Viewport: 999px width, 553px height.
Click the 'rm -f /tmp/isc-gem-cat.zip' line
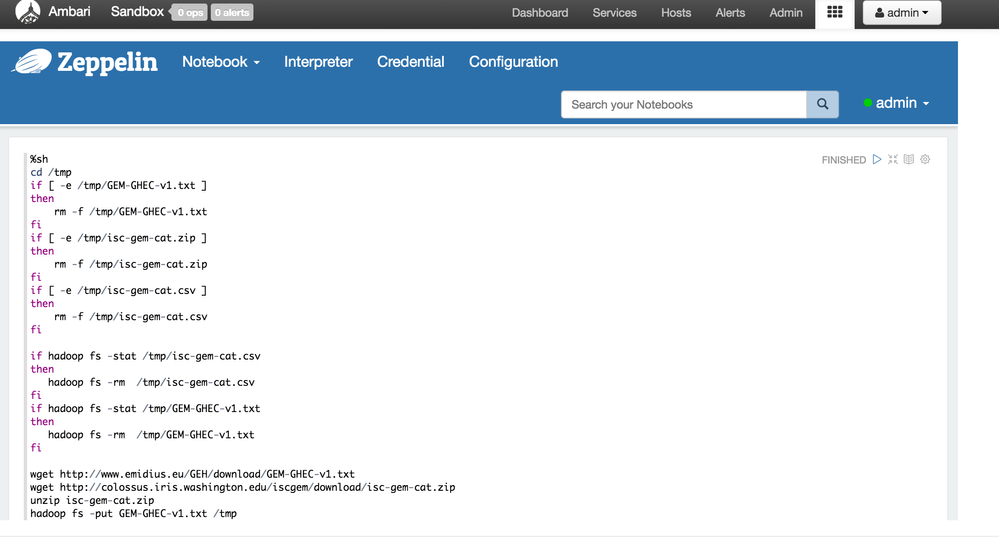click(131, 264)
